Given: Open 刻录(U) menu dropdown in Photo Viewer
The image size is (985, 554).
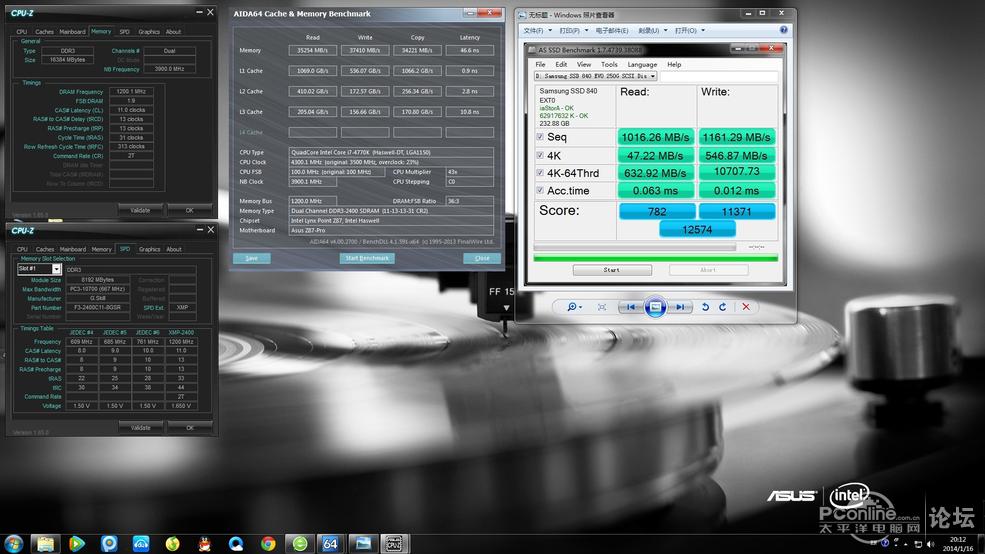Looking at the screenshot, I should point(652,30).
